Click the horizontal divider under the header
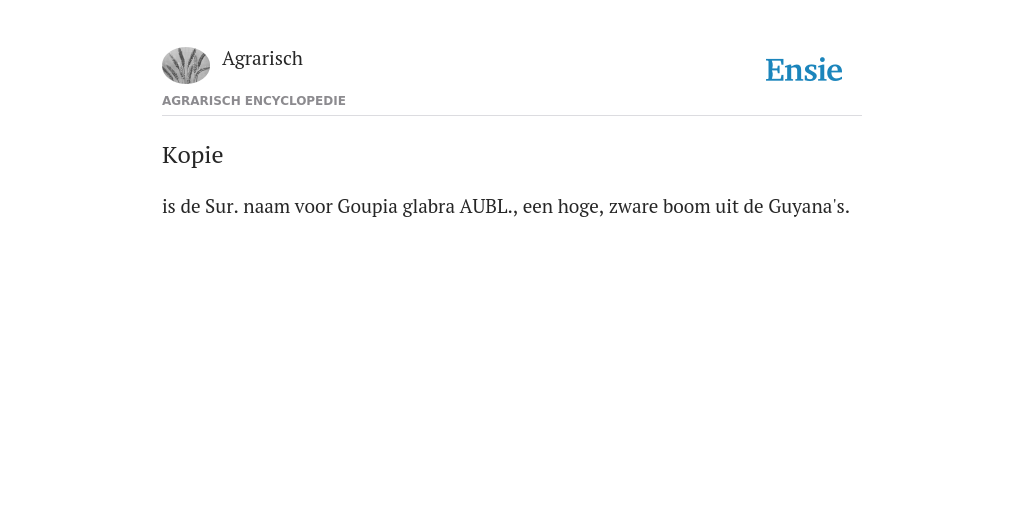The height and width of the screenshot is (512, 1024). (512, 116)
